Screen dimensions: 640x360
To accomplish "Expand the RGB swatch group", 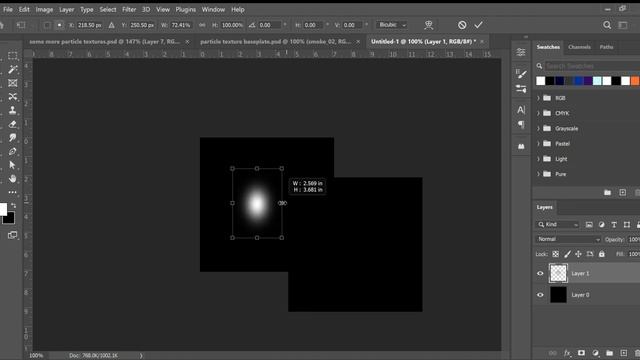I will [538, 98].
